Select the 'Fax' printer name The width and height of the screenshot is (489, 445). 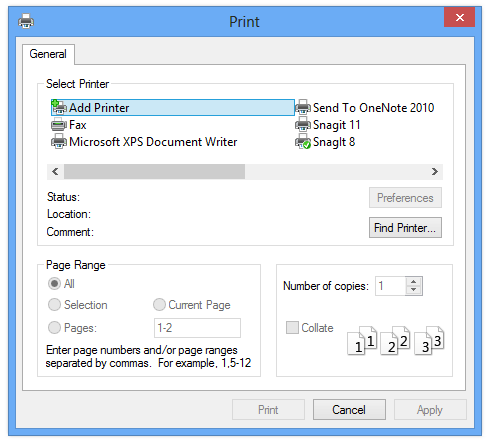click(78, 125)
